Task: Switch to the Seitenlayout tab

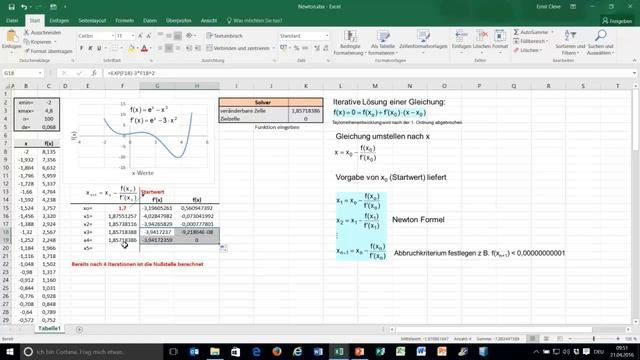Action: point(92,20)
